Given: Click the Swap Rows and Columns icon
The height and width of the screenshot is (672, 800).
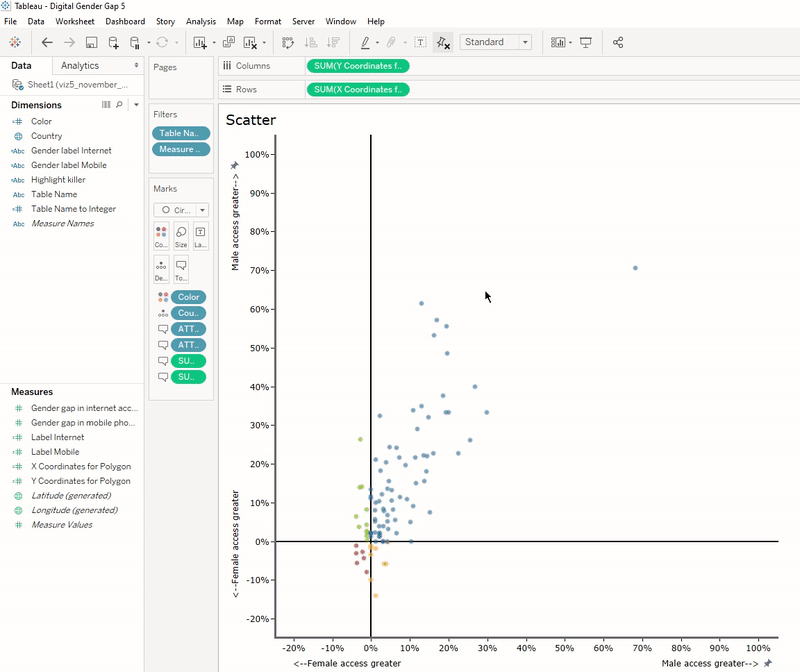Looking at the screenshot, I should point(288,42).
